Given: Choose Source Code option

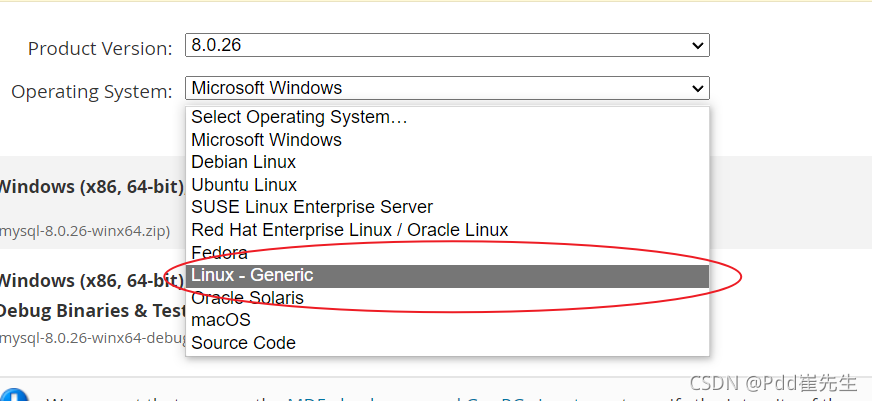Looking at the screenshot, I should tap(447, 343).
